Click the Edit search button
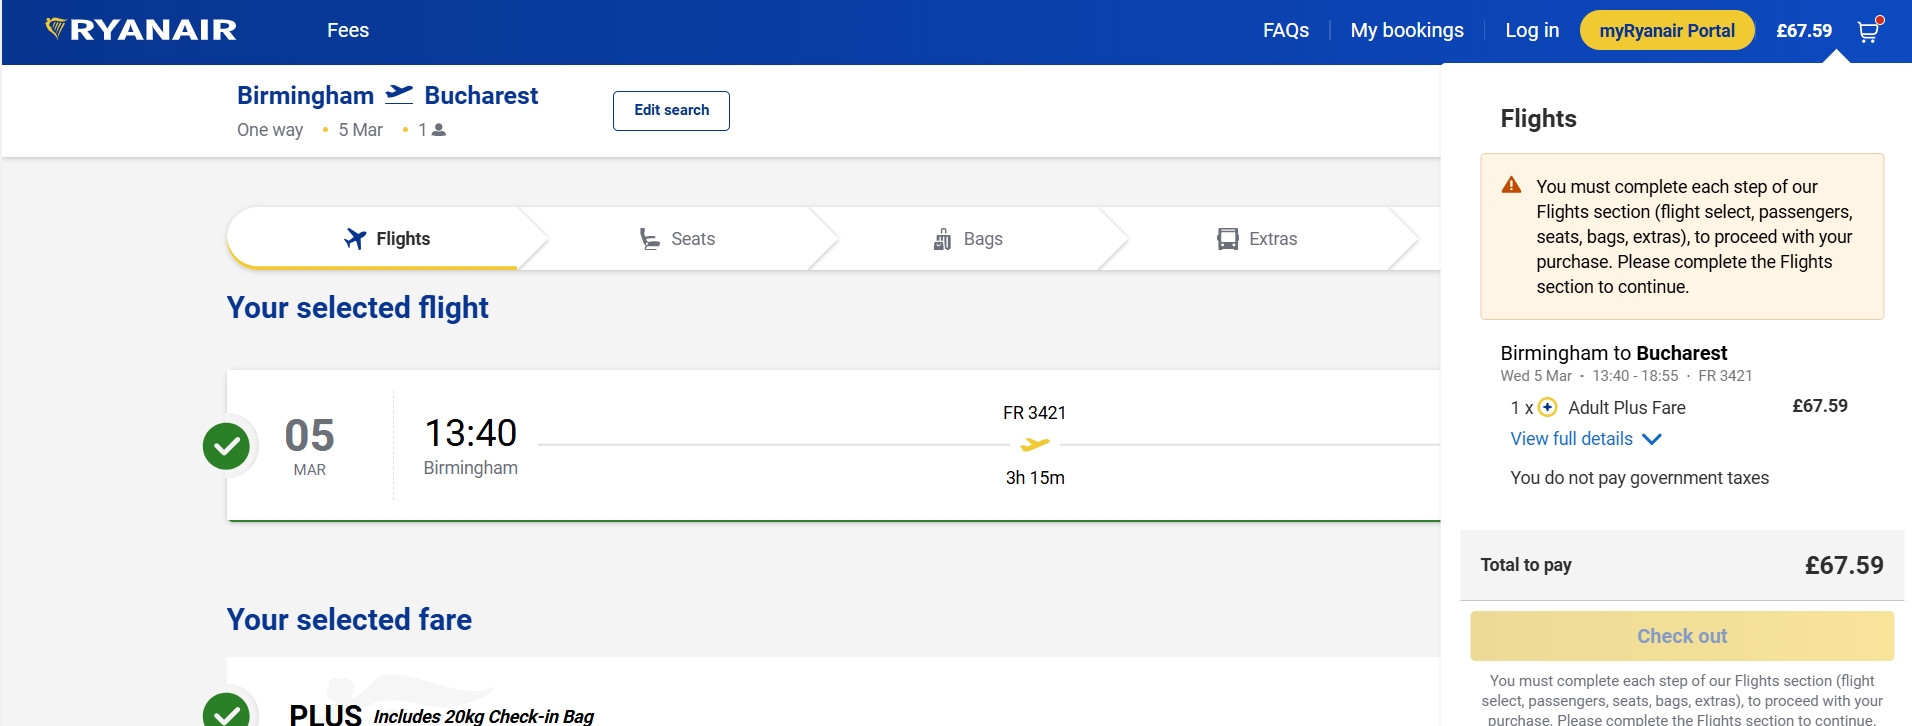The image size is (1912, 726). pyautogui.click(x=671, y=110)
